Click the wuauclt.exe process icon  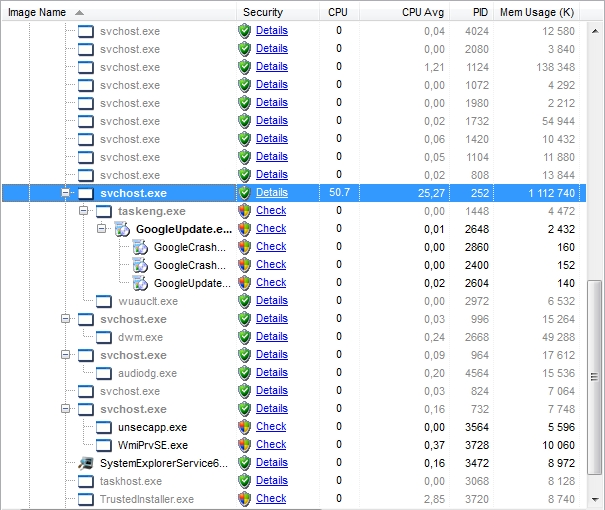pyautogui.click(x=104, y=301)
